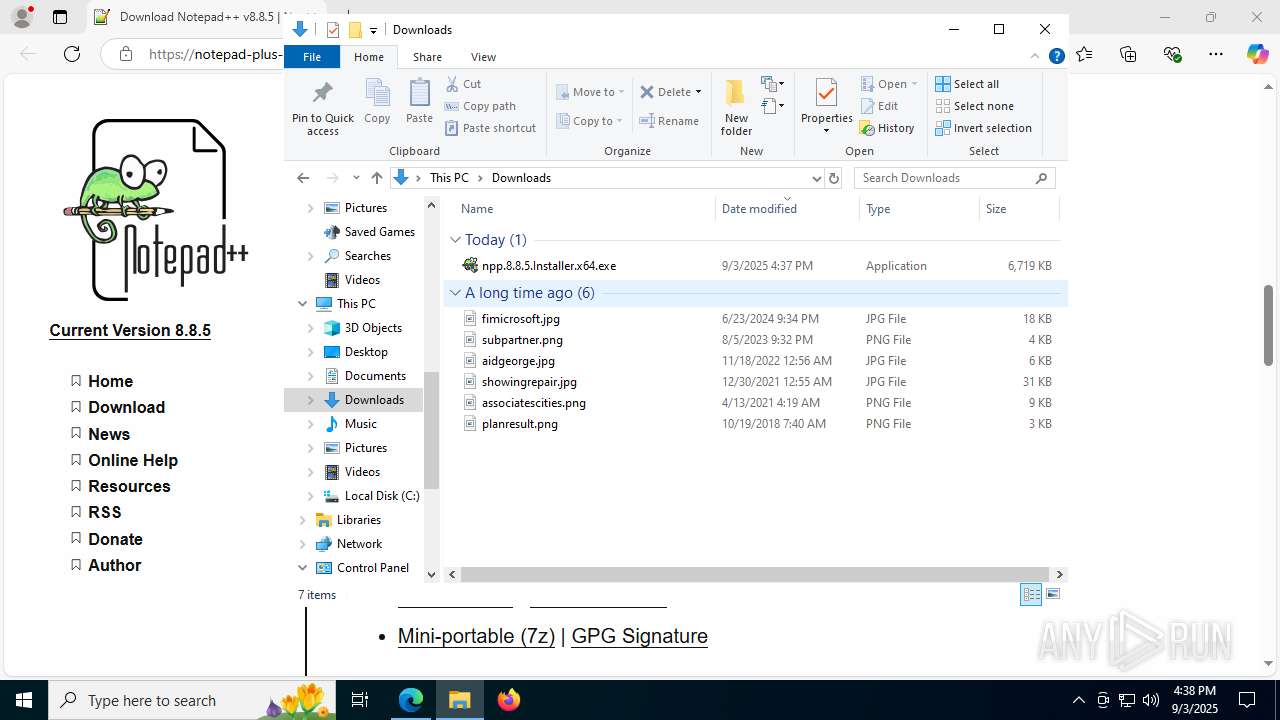Click the Download link on Notepad++ site
Screen dimensions: 1280x720
click(126, 407)
